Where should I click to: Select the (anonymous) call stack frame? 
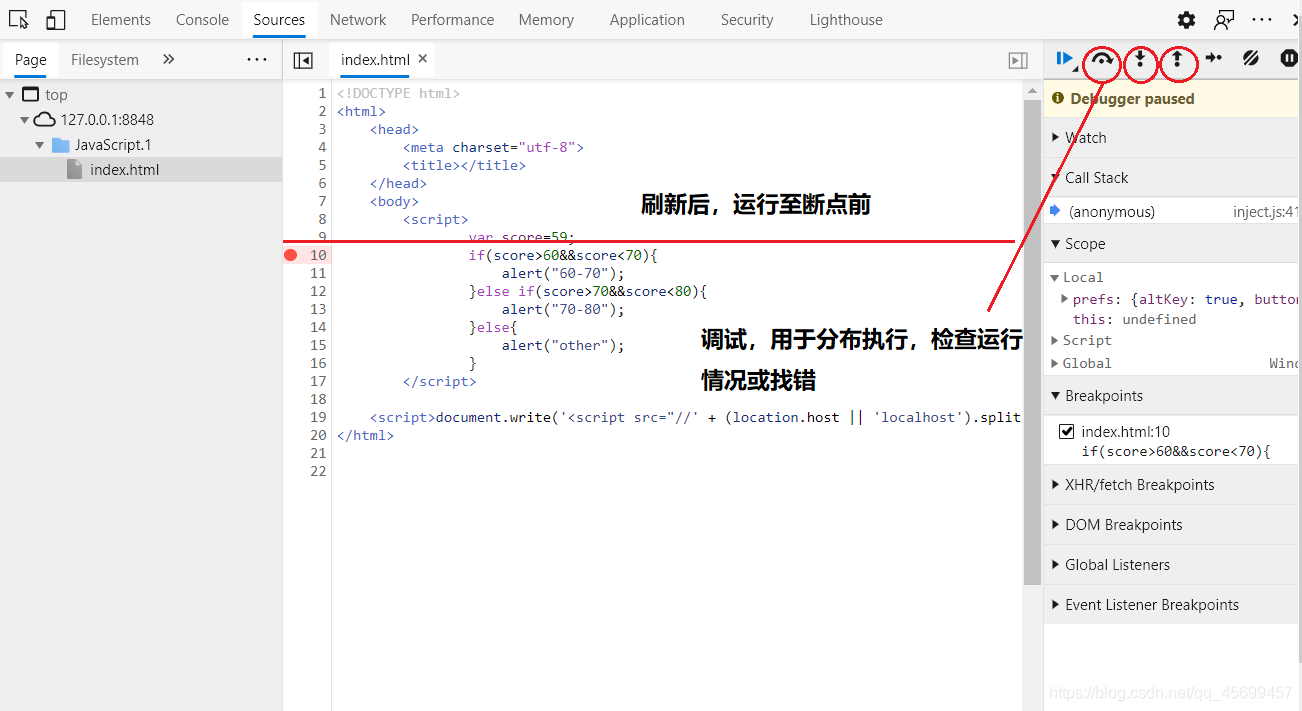click(1111, 212)
